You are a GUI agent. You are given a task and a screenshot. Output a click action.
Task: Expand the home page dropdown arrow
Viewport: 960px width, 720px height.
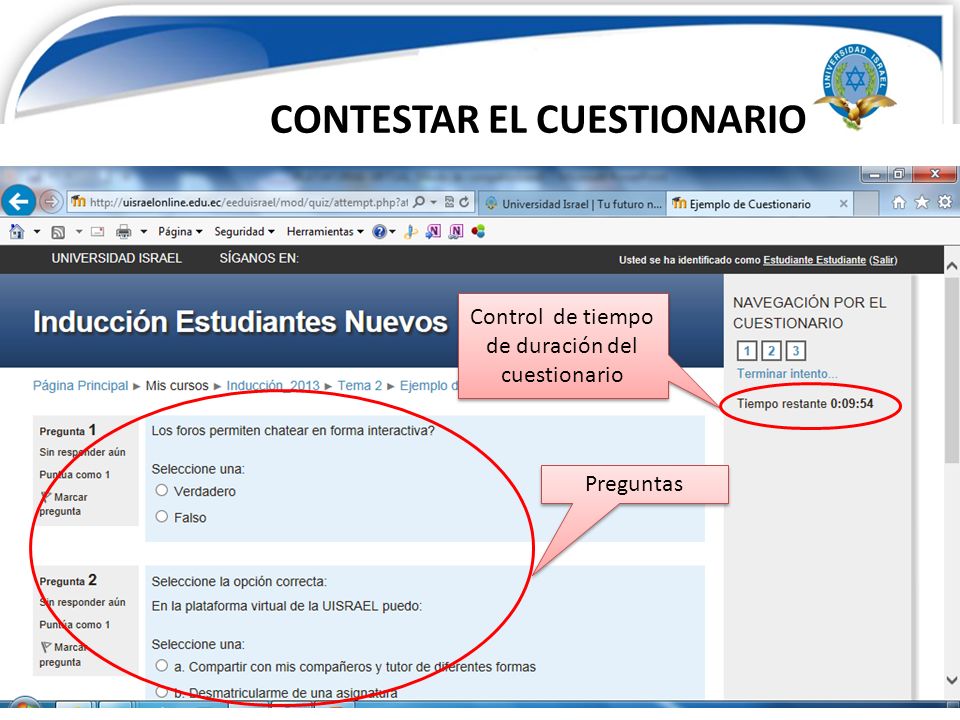tap(37, 231)
